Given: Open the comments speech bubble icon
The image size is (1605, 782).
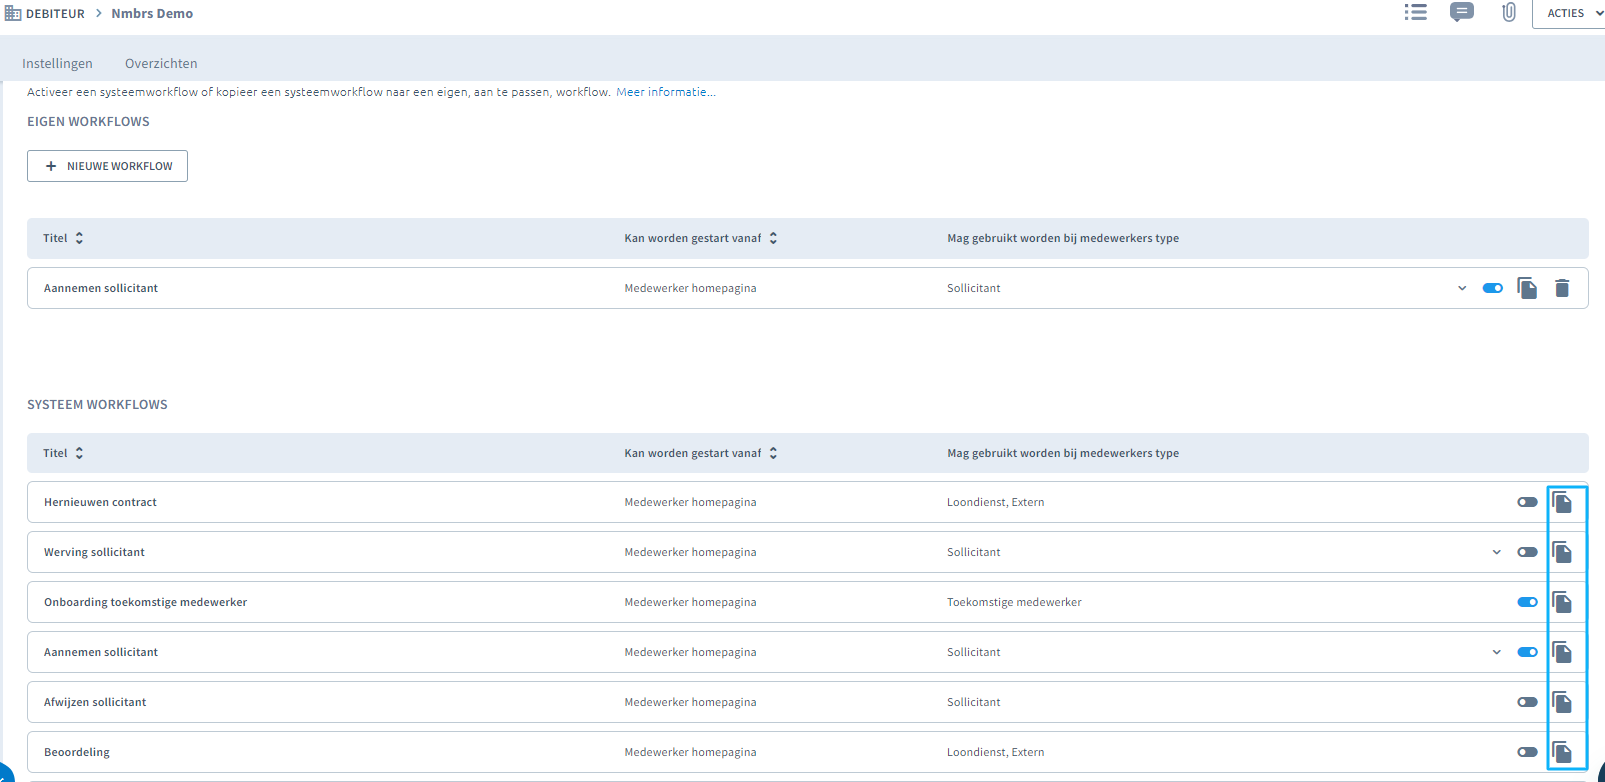Looking at the screenshot, I should pos(1461,12).
